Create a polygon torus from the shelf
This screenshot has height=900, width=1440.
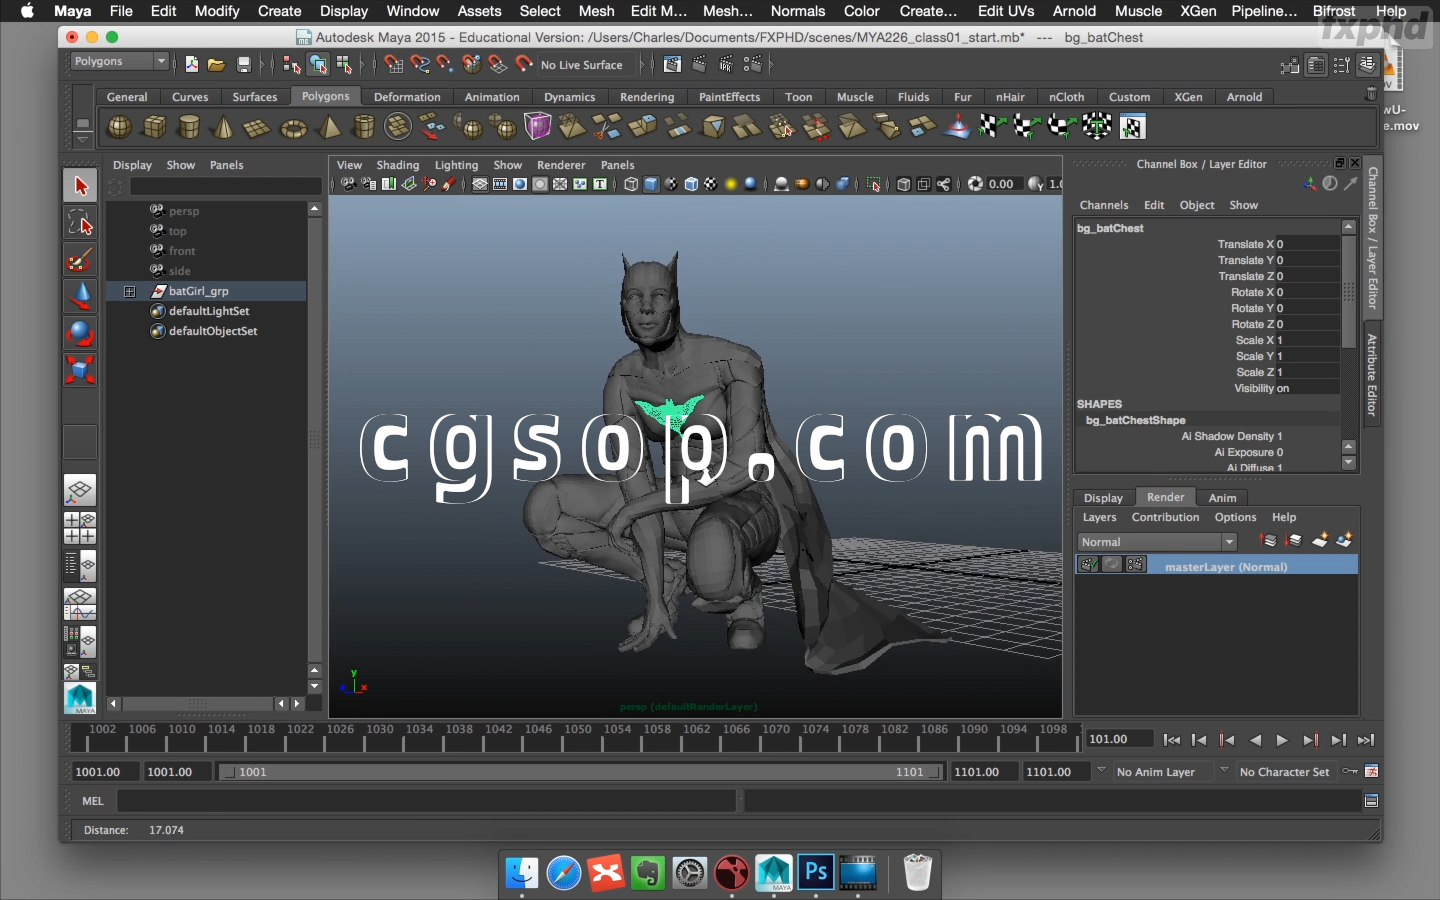[293, 128]
